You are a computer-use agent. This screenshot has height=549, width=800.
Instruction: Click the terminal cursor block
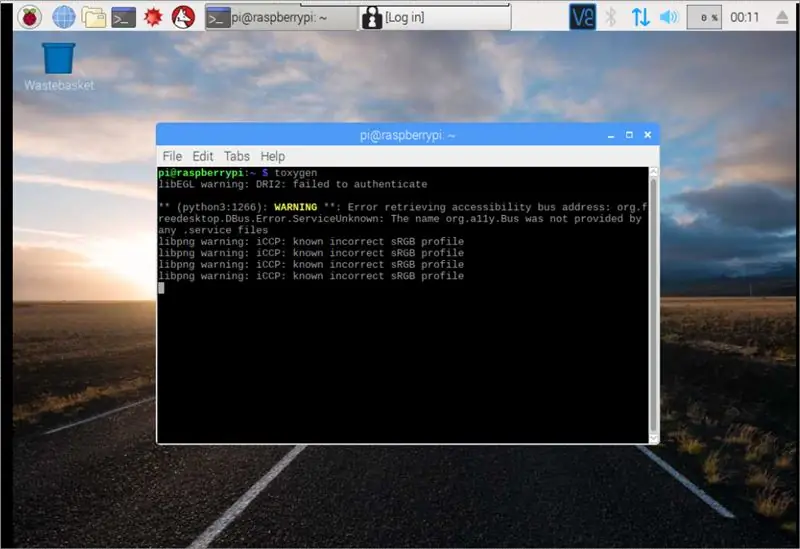[161, 288]
